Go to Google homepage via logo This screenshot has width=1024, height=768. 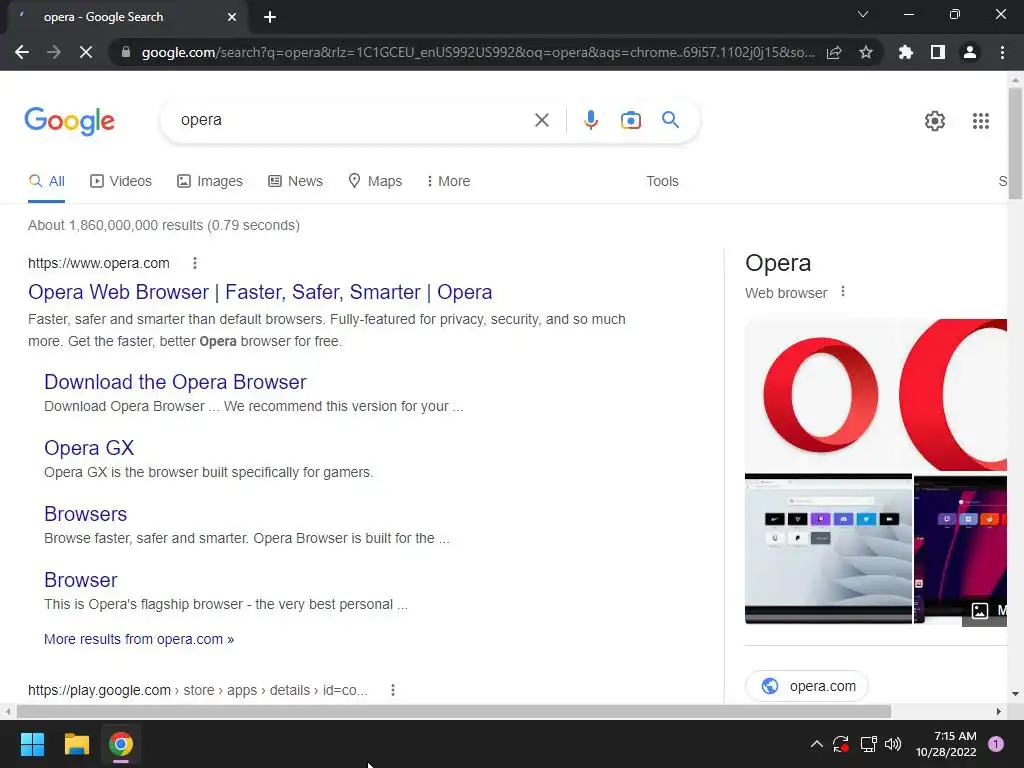70,121
